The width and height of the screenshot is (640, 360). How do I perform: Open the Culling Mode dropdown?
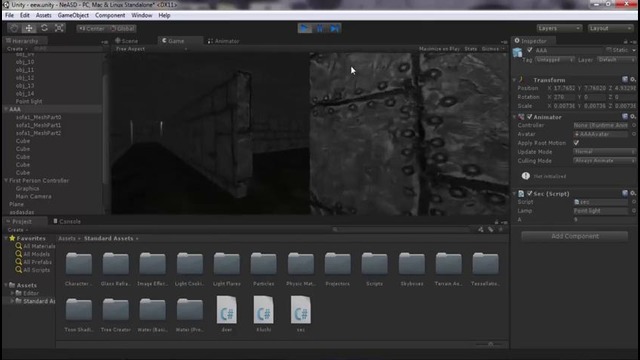(604, 161)
